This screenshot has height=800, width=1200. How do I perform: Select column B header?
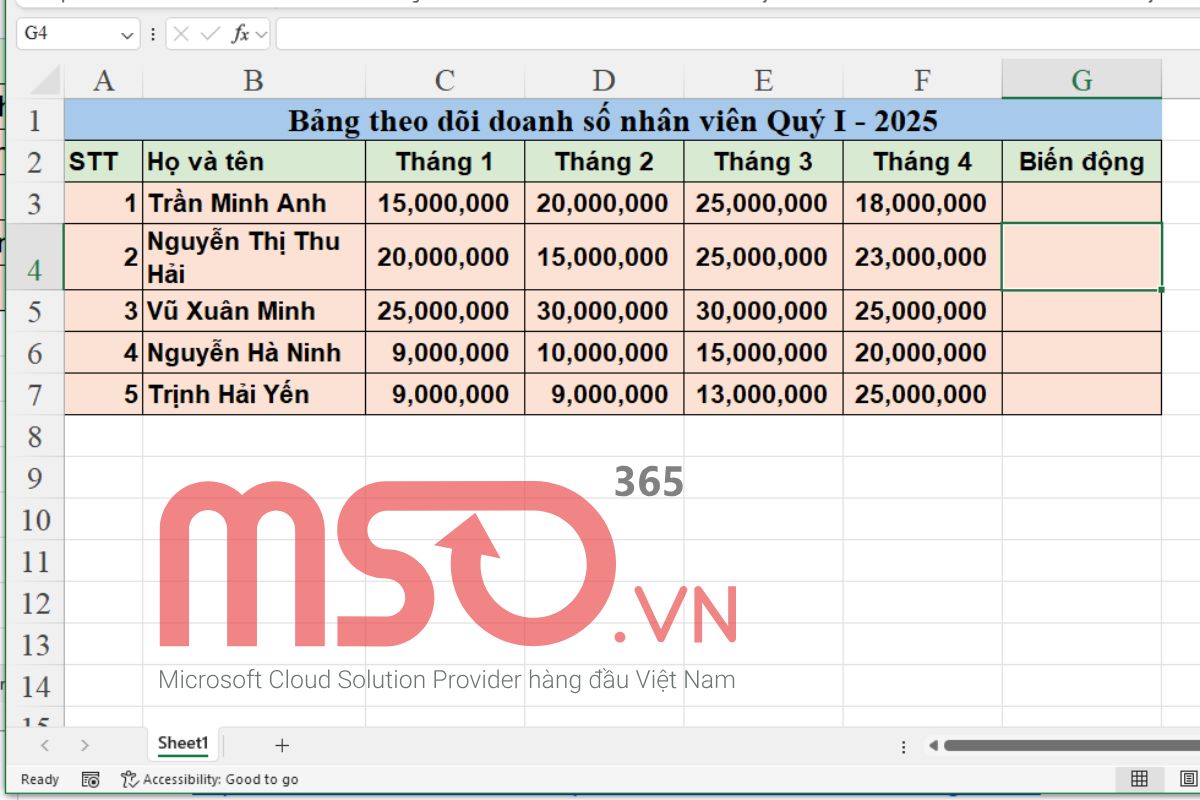[254, 80]
